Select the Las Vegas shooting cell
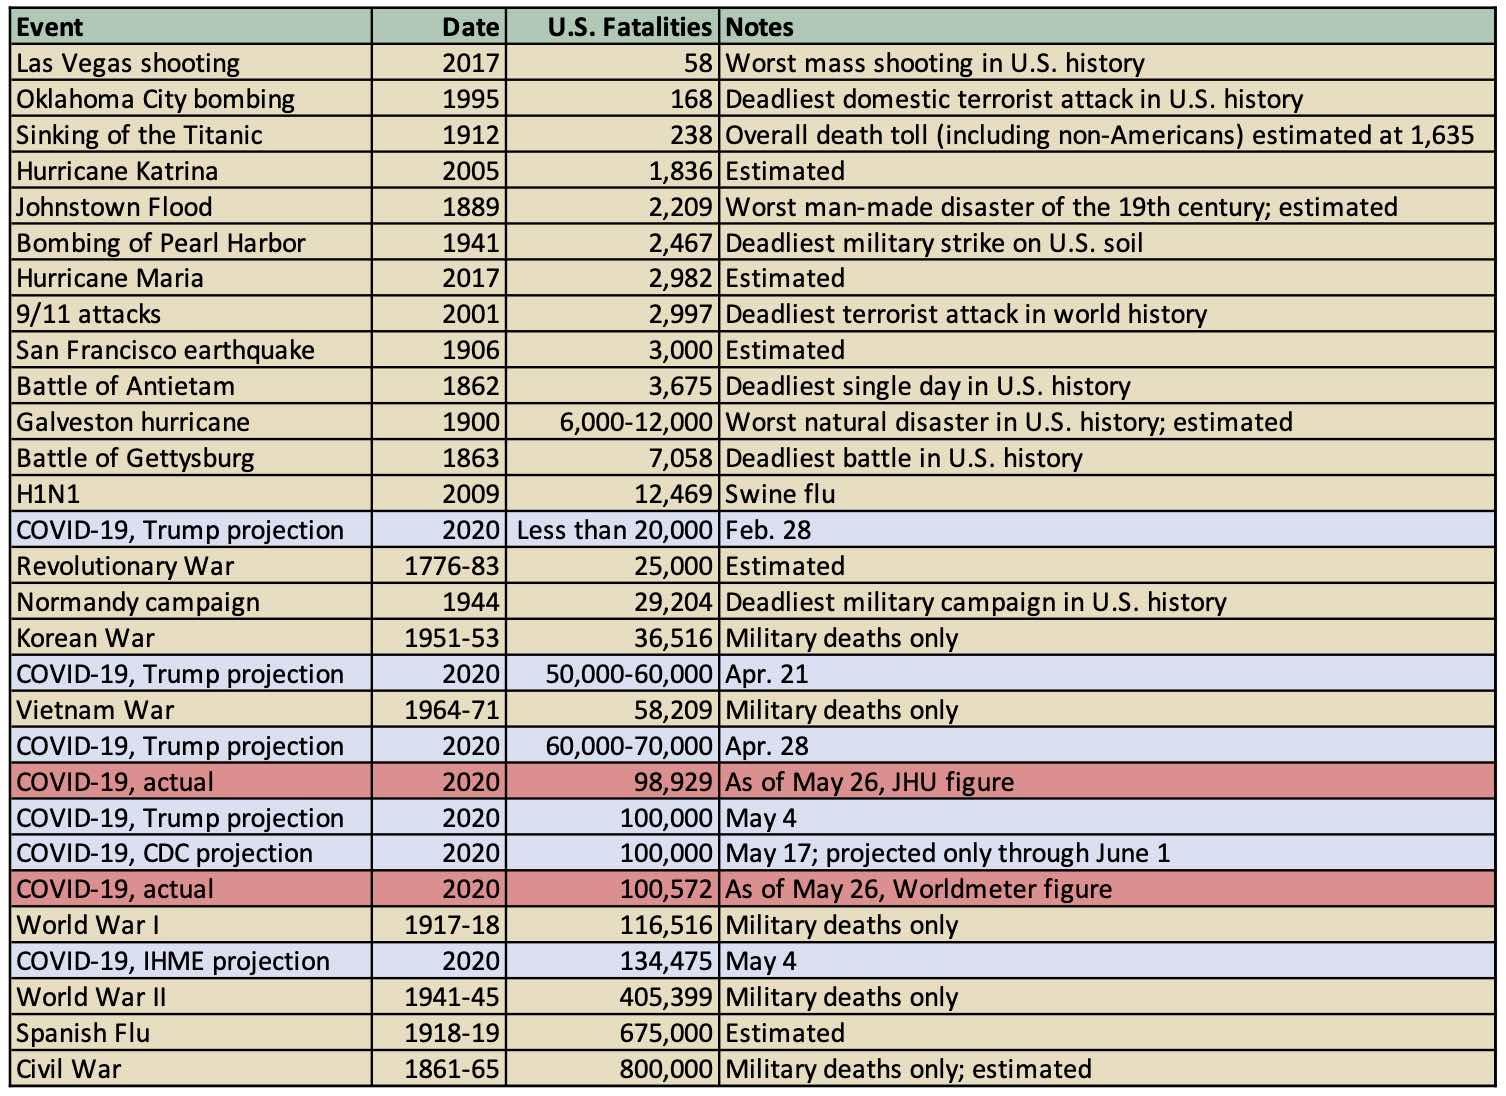 click(191, 63)
